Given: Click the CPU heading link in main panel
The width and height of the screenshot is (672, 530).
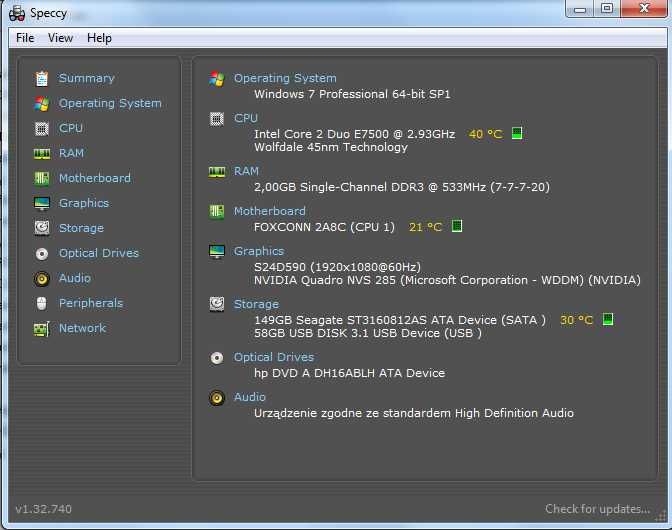Looking at the screenshot, I should tap(246, 118).
